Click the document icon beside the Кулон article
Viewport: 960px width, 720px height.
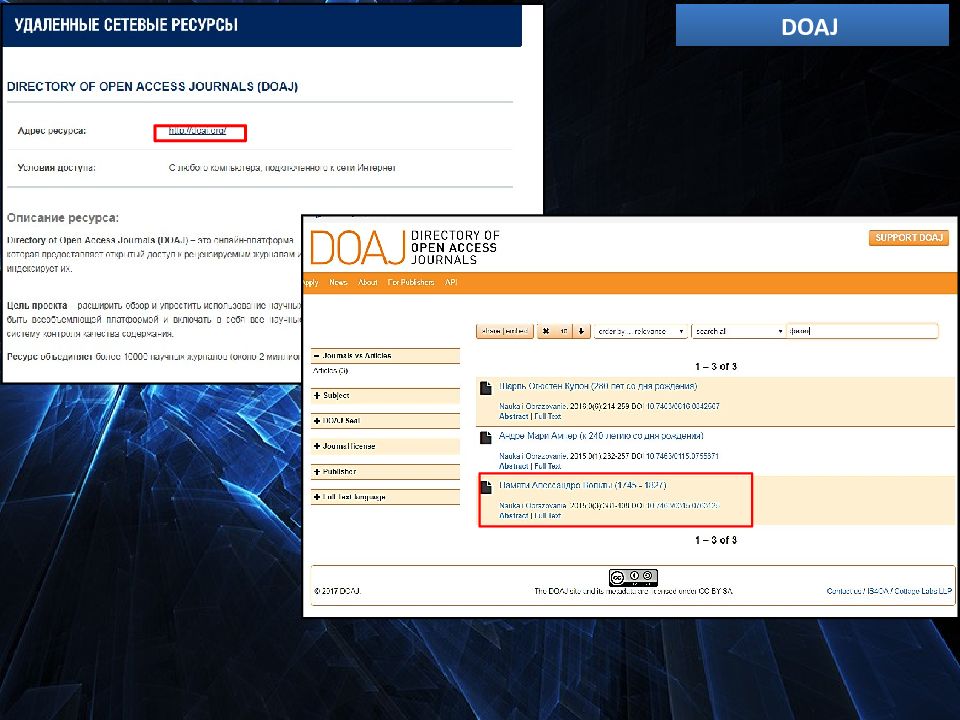coord(486,388)
